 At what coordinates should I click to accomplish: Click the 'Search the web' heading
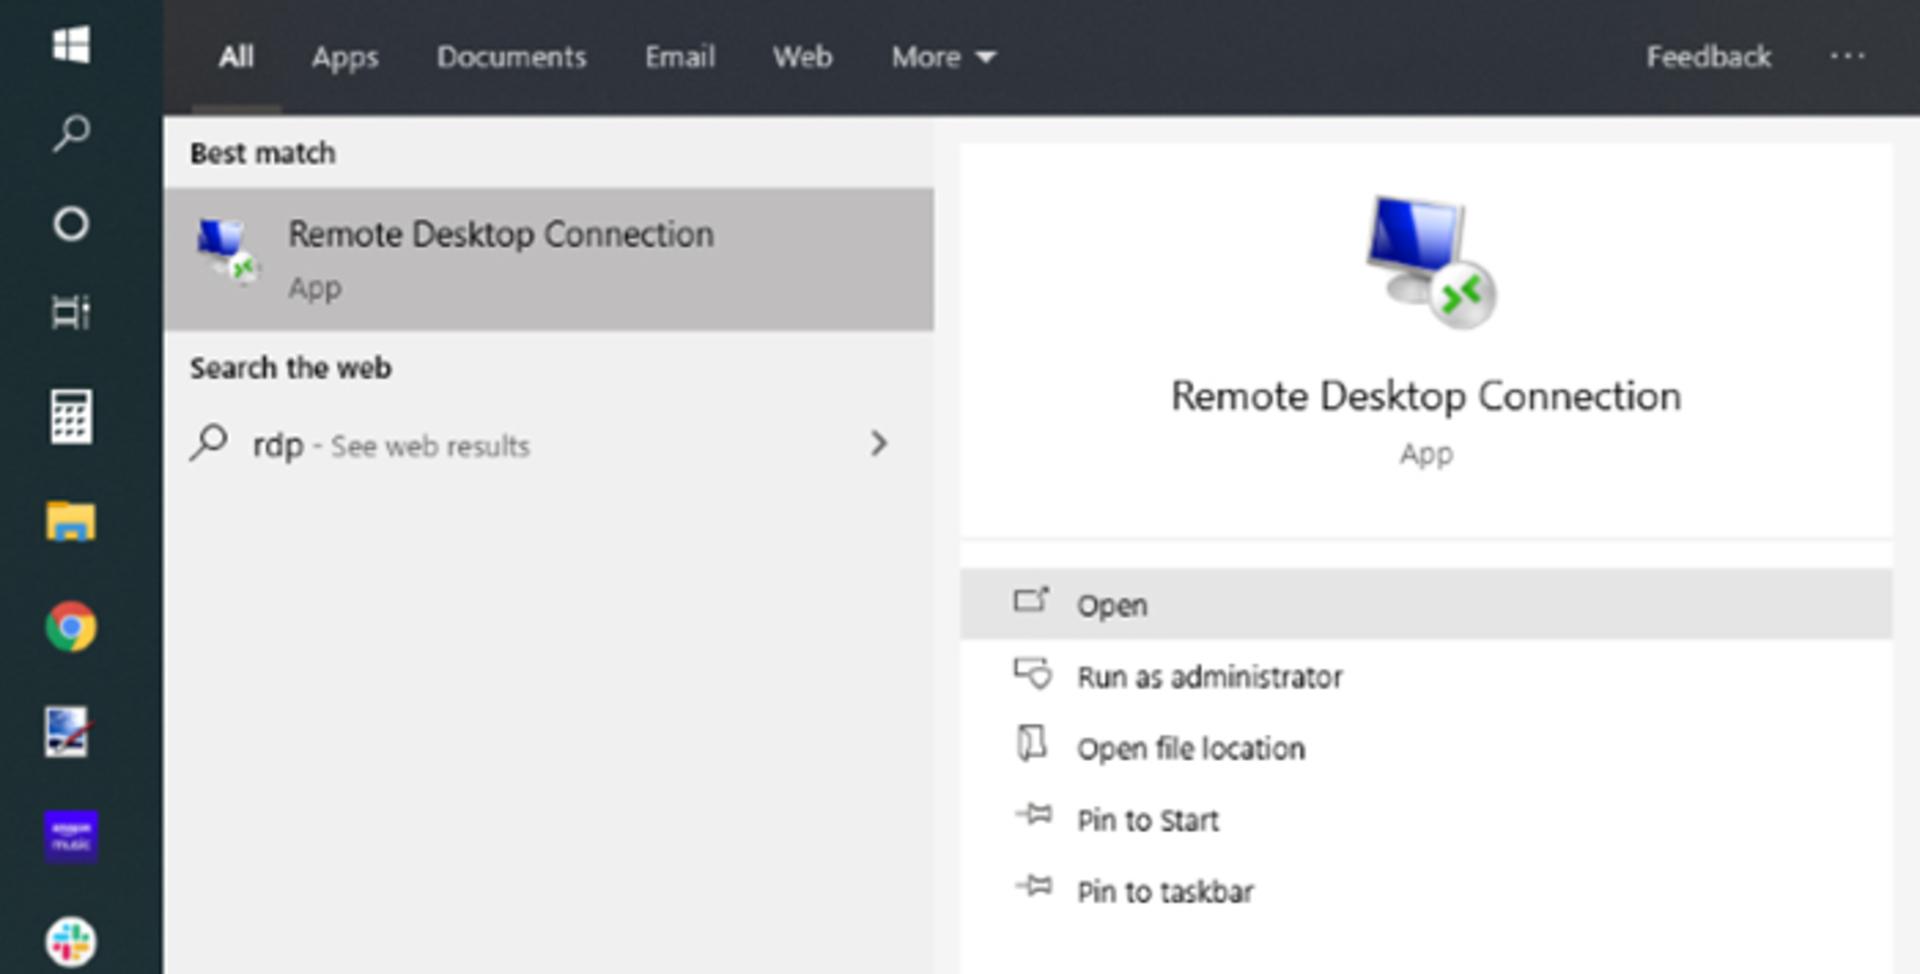tap(291, 368)
